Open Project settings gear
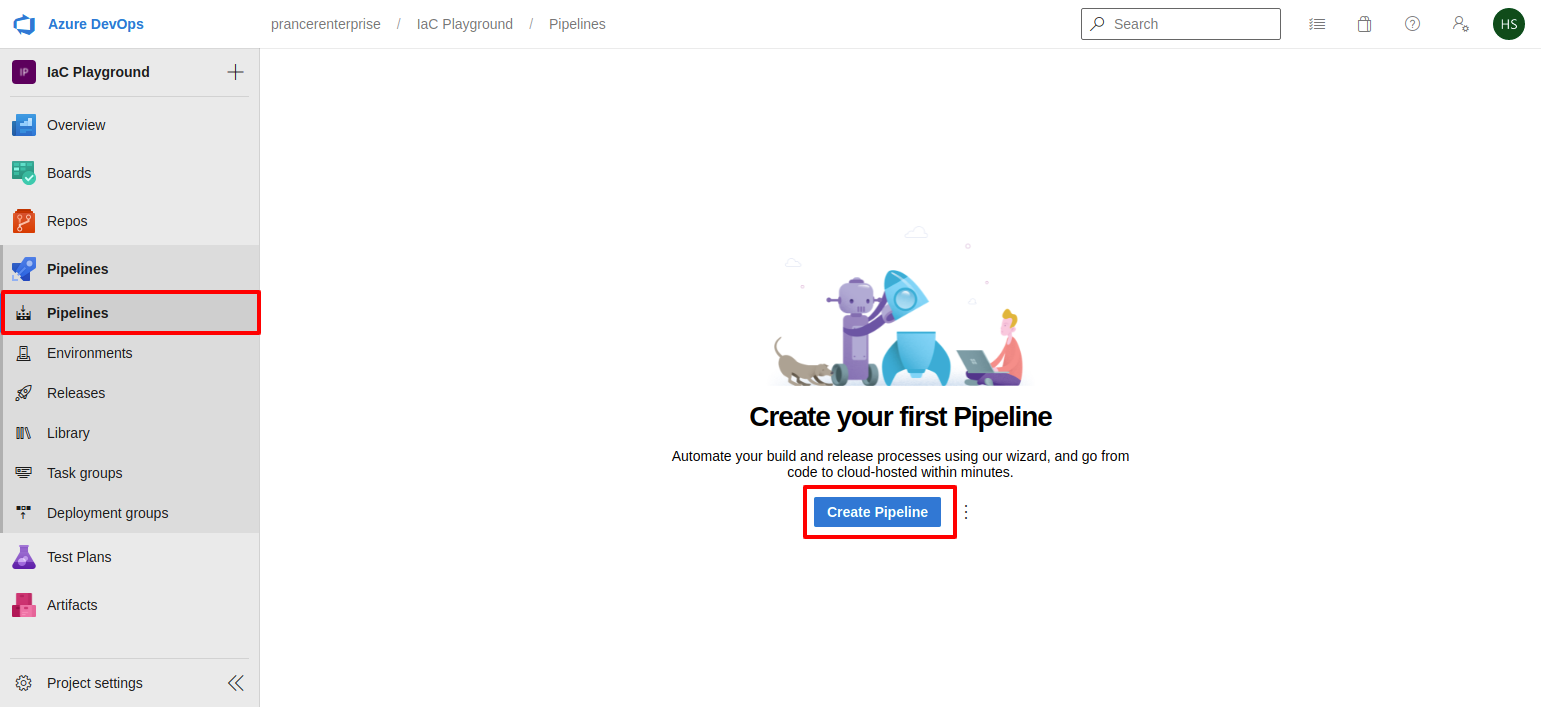The width and height of the screenshot is (1541, 707). coord(24,683)
